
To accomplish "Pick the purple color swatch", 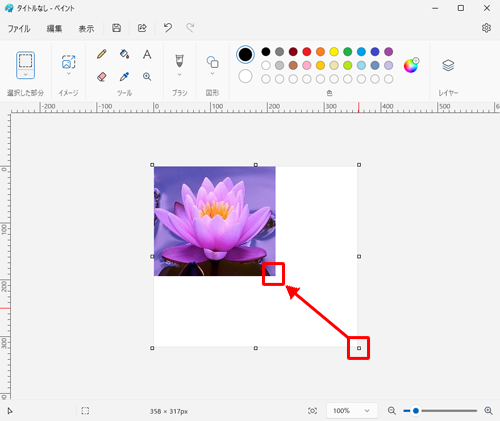I will (389, 52).
